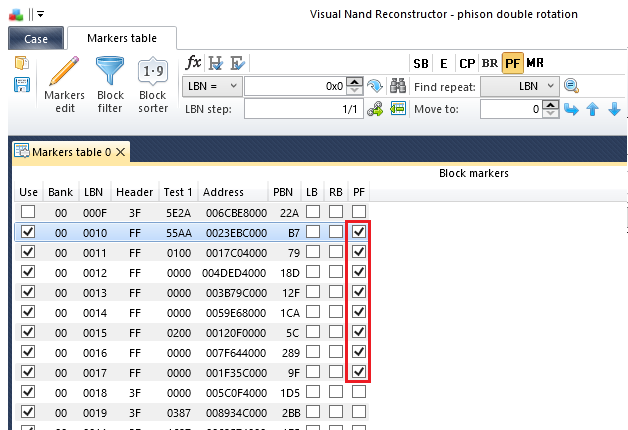The image size is (628, 430).
Task: Uncheck Use box for LBN 0019 row
Action: 28,412
